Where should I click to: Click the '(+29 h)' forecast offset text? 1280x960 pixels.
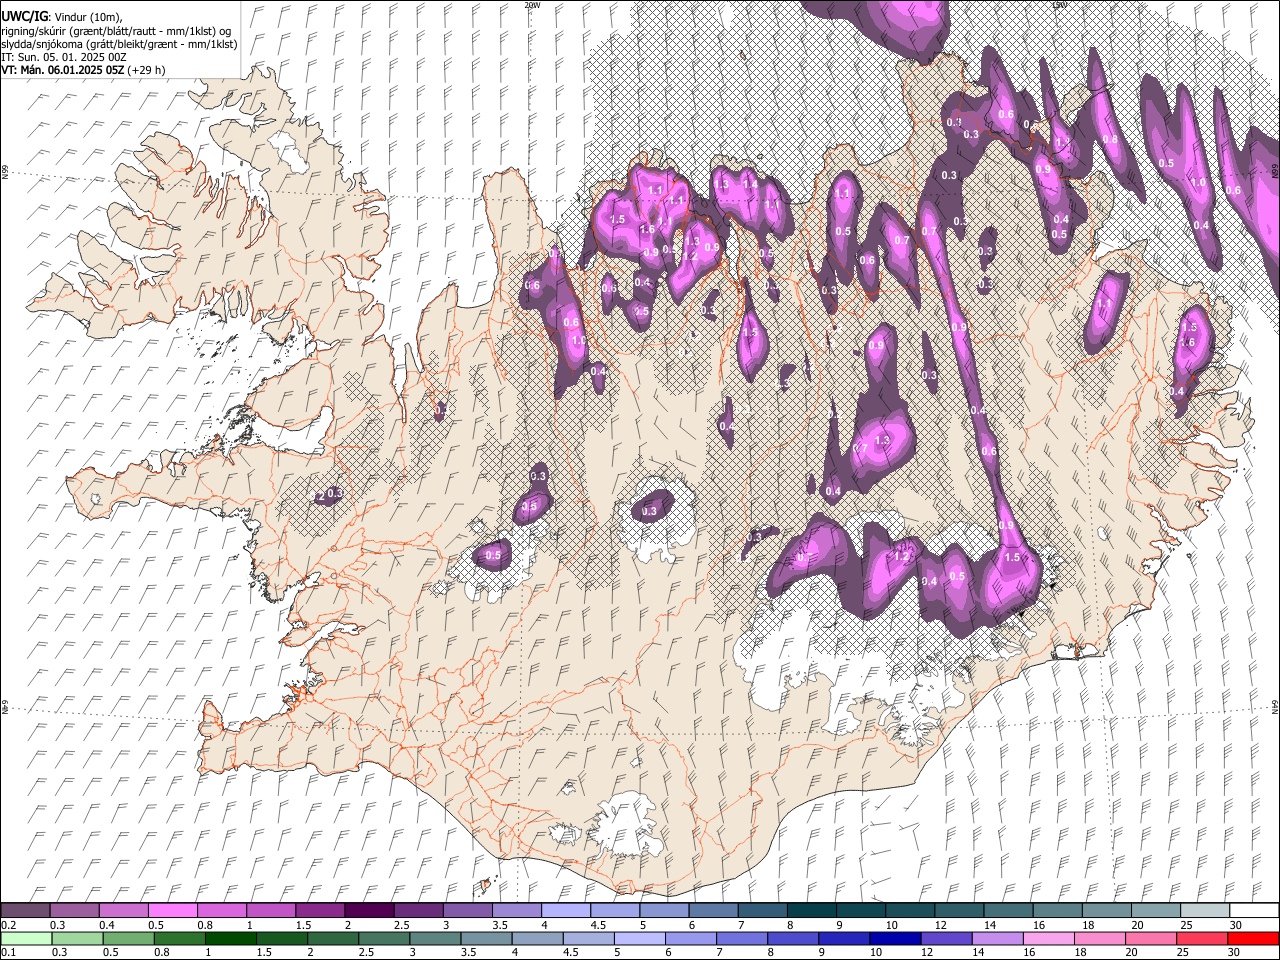[x=147, y=70]
